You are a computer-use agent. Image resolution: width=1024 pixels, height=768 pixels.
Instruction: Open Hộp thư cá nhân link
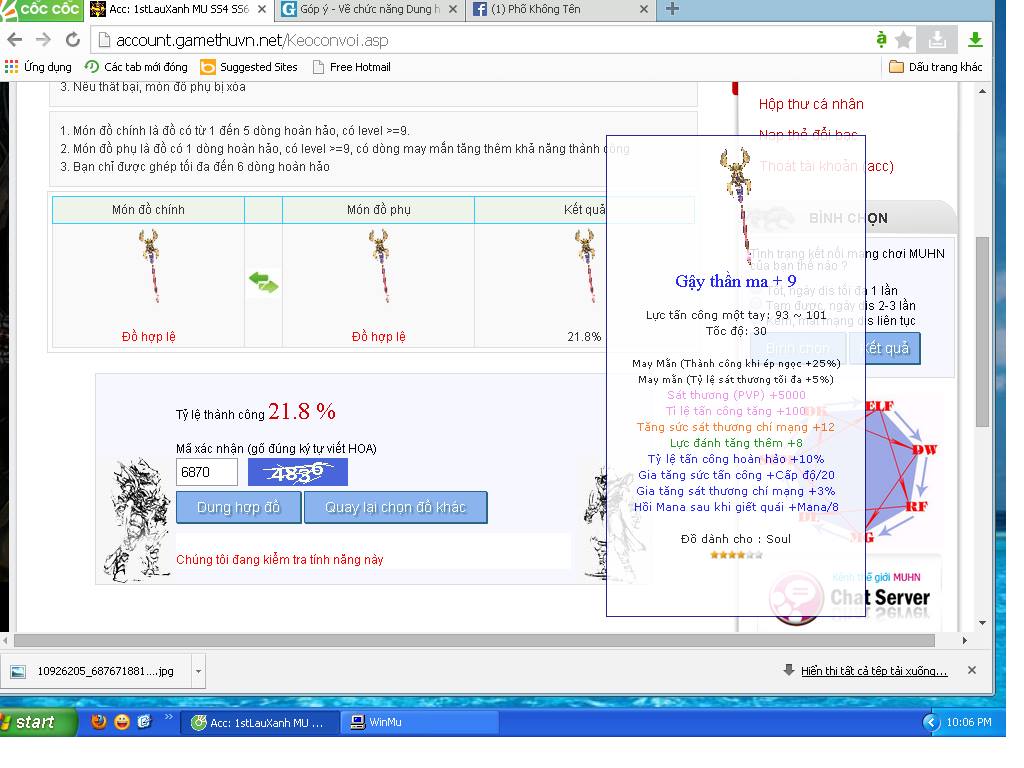tap(810, 104)
